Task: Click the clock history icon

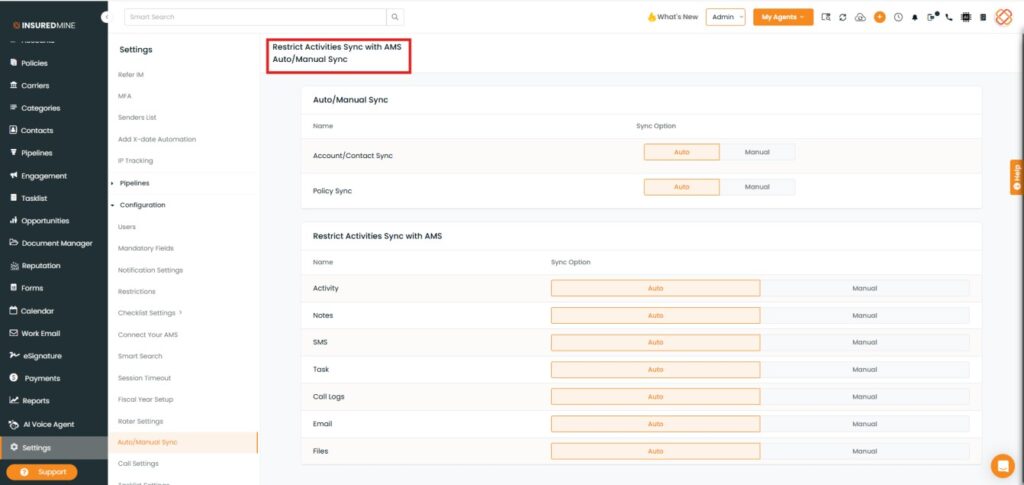Action: coord(898,17)
